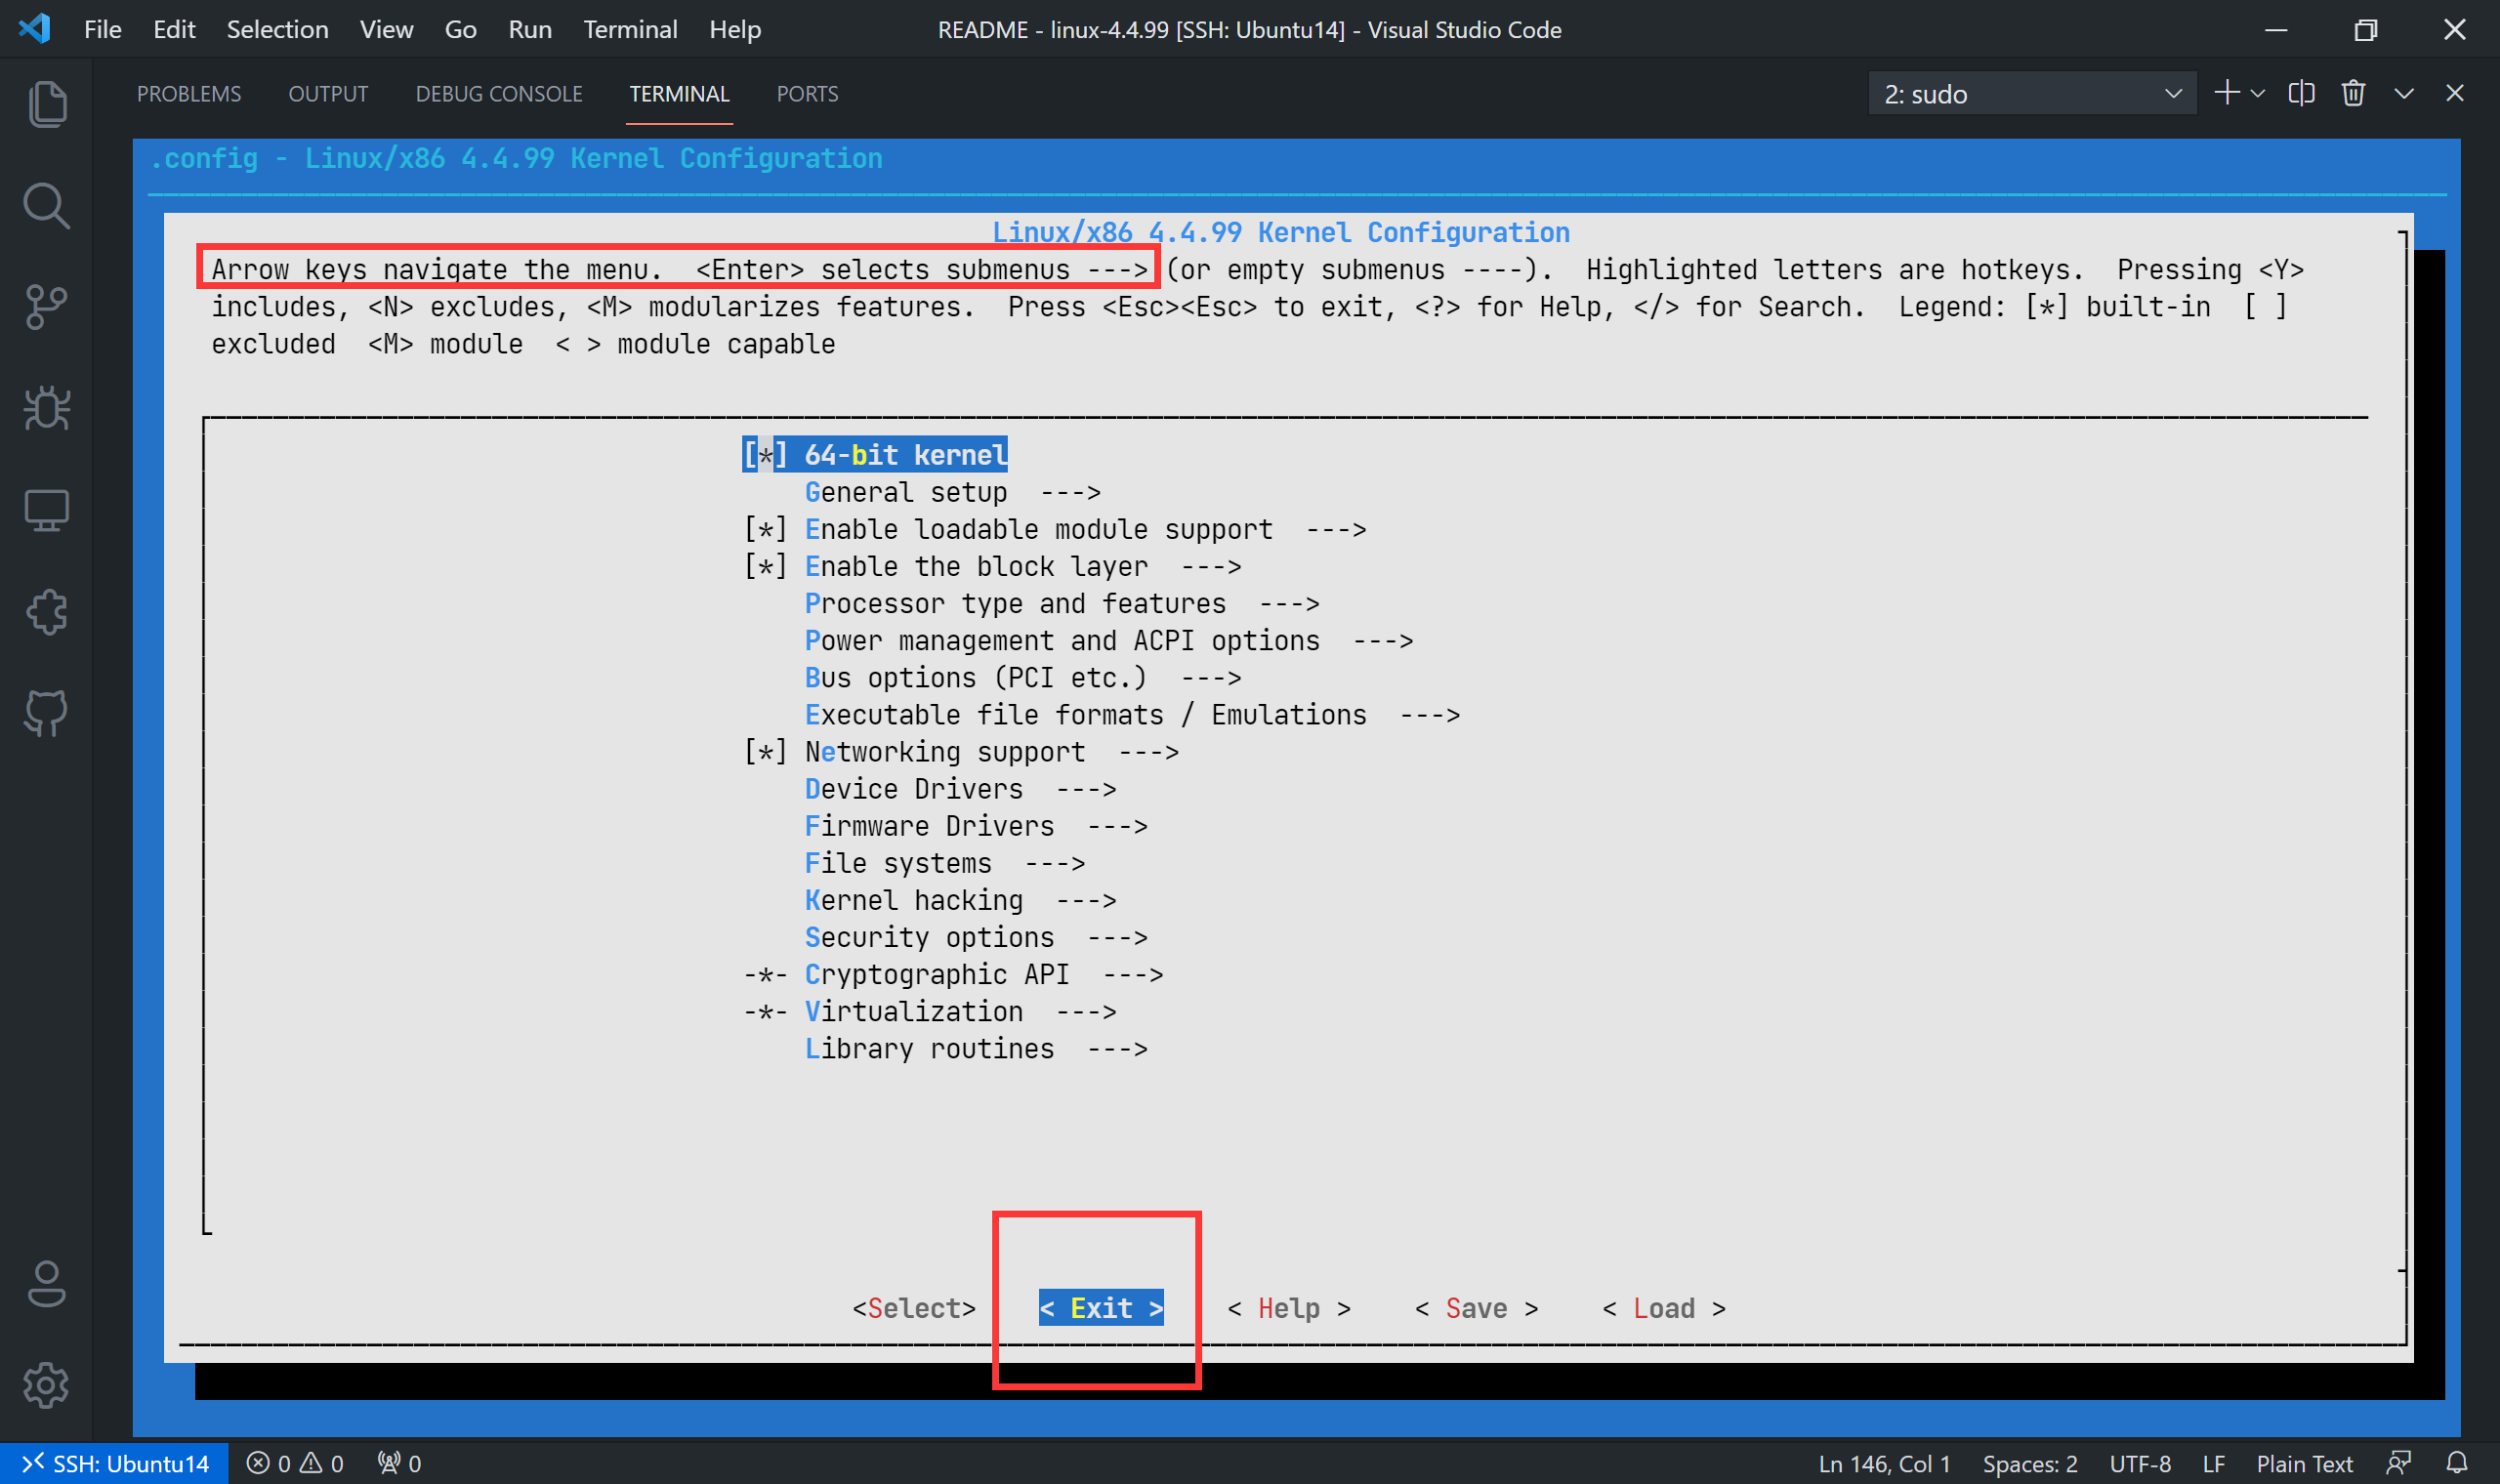Click the feedback icon in status bar

click(2398, 1463)
